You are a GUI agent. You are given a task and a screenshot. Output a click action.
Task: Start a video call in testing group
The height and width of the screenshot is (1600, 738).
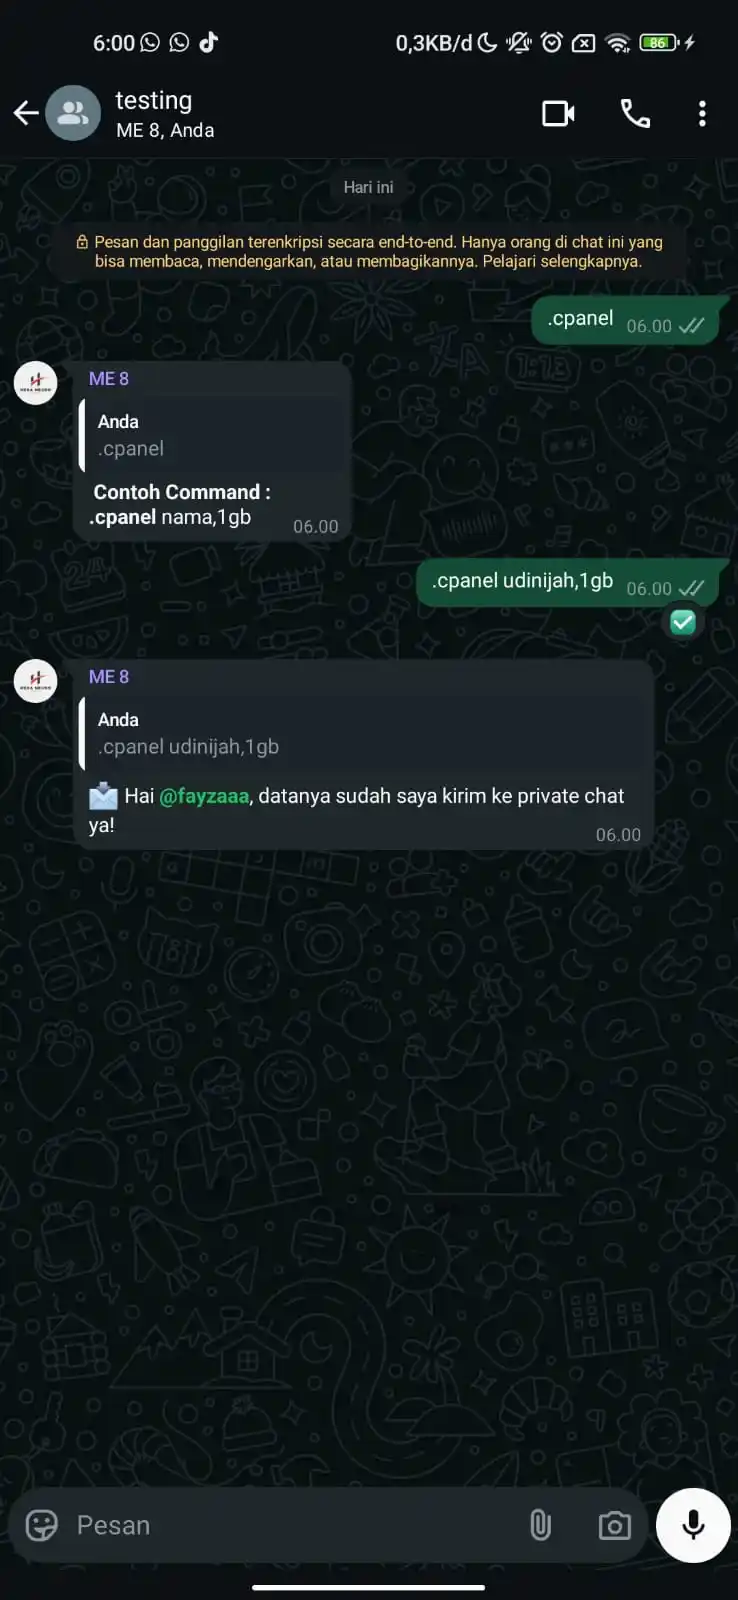pyautogui.click(x=558, y=113)
